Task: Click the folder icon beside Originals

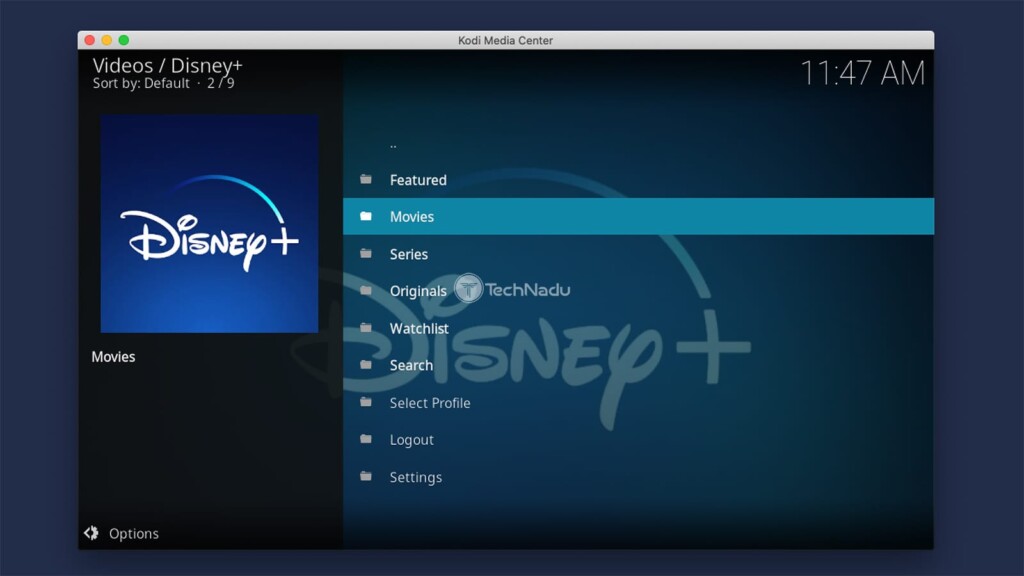Action: coord(366,291)
